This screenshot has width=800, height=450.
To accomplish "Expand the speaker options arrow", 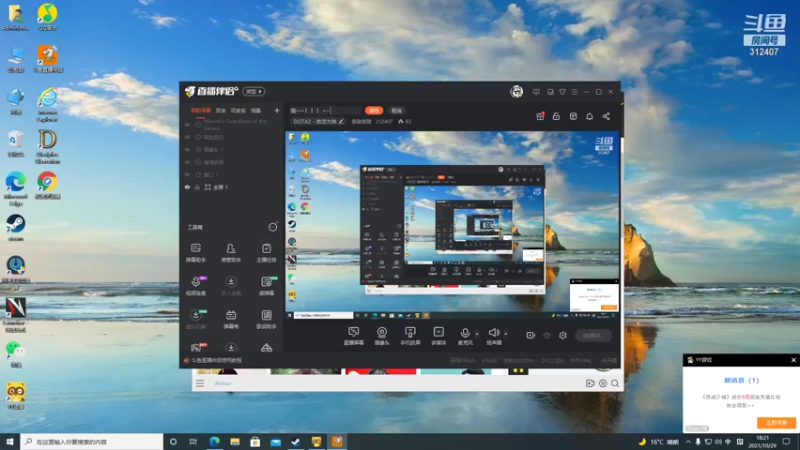I will pos(506,334).
